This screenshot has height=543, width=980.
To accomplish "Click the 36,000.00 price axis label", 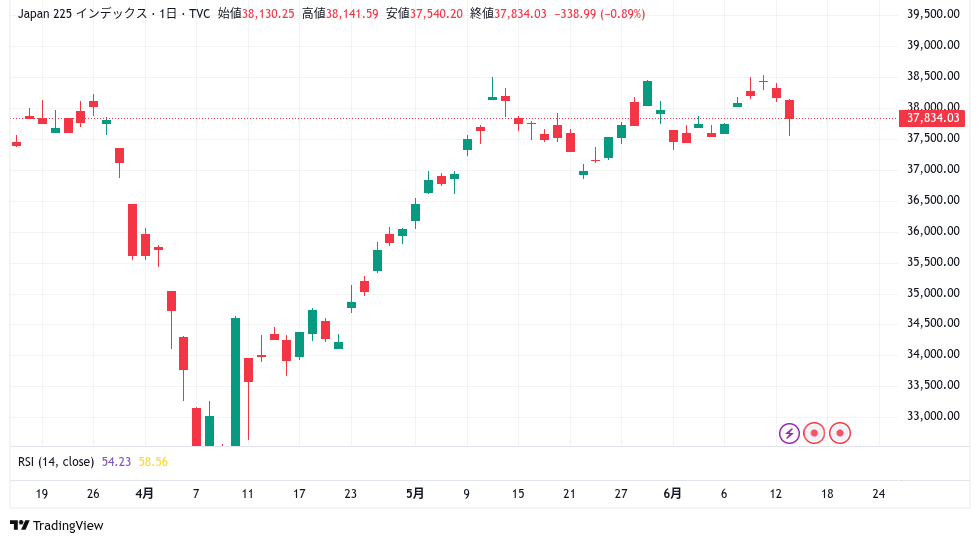I will [933, 231].
